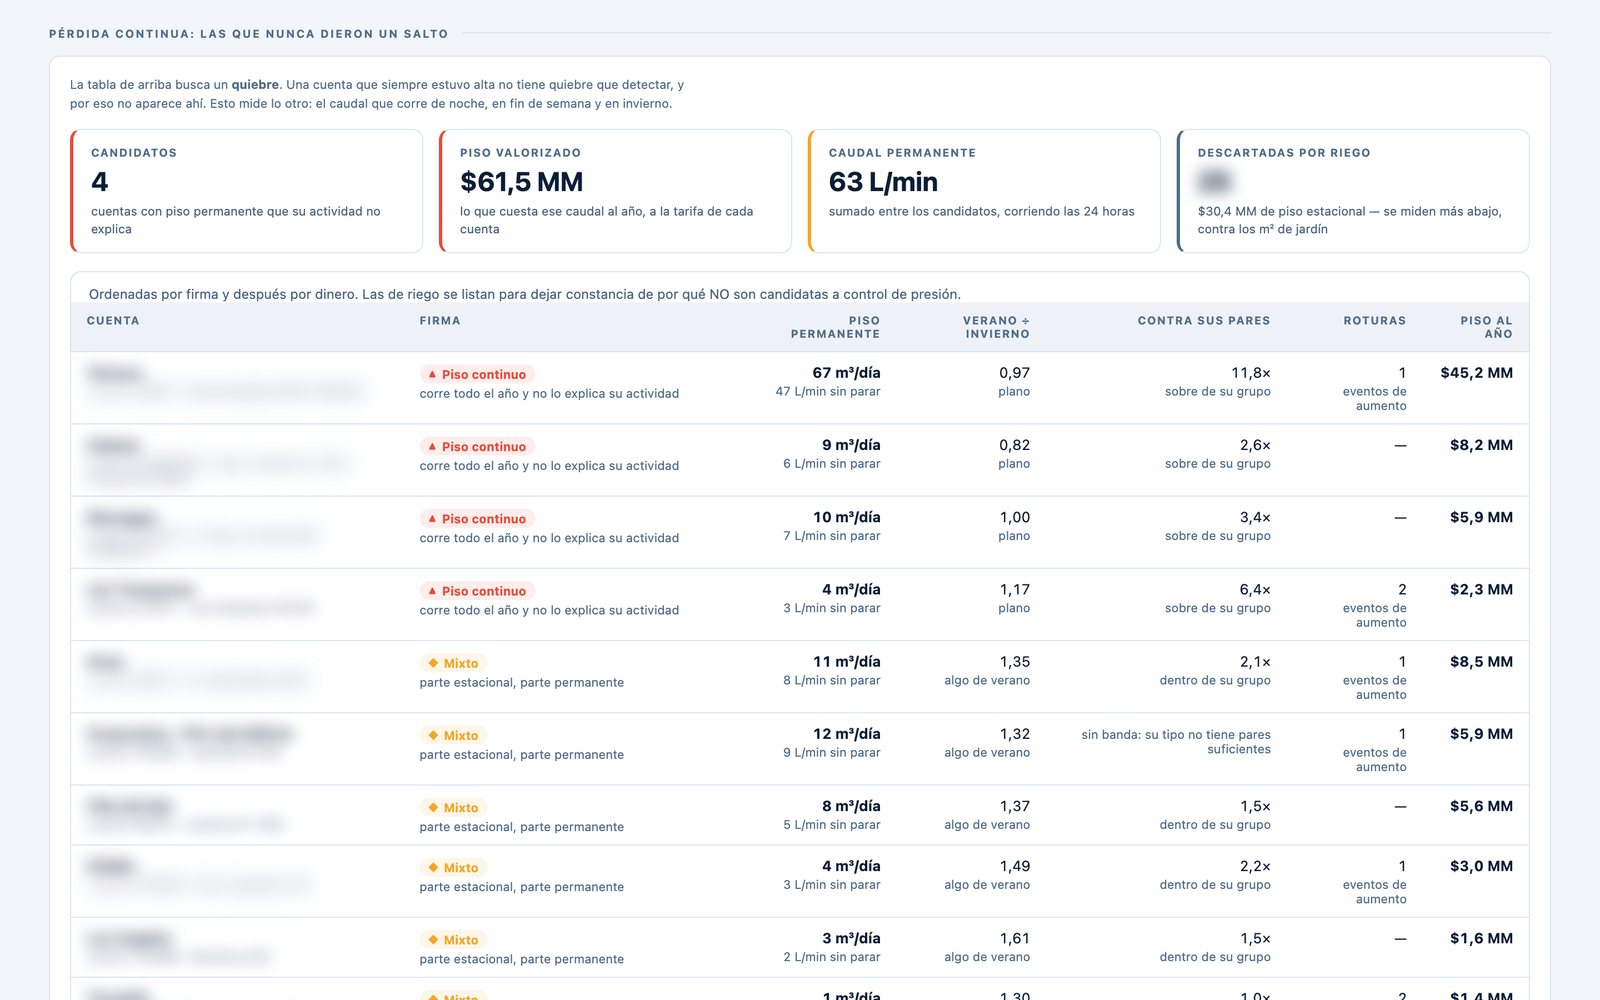Click the 0,97 summer-winter ratio
Viewport: 1600px width, 1000px height.
[x=1014, y=373]
